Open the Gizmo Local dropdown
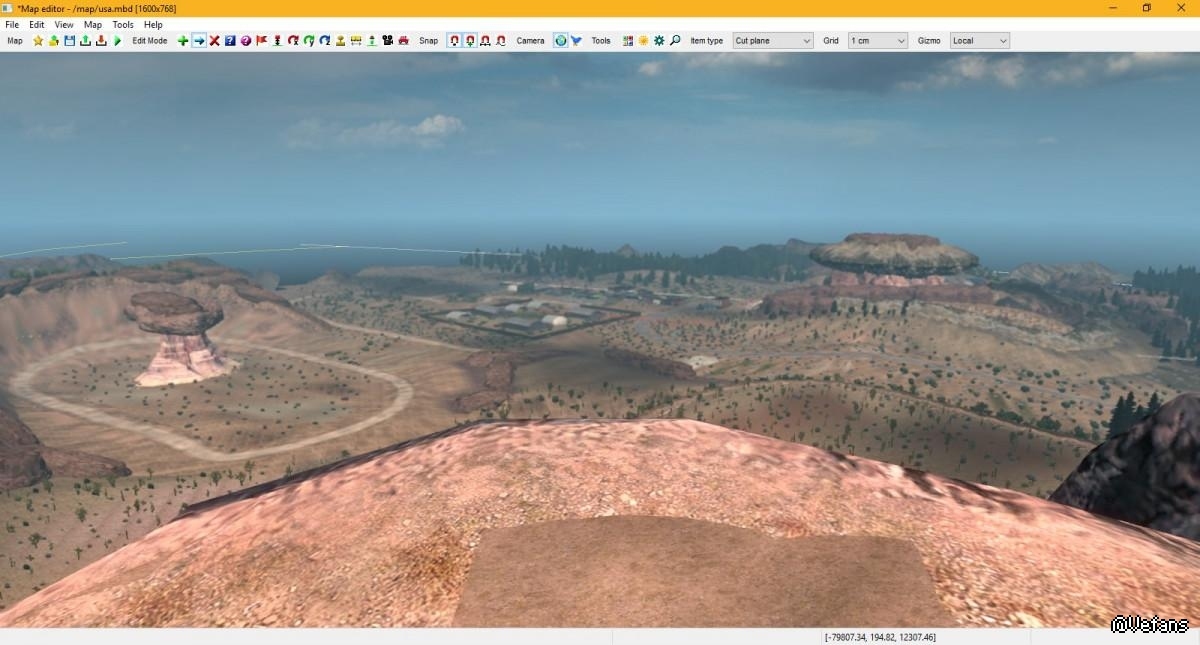This screenshot has width=1200, height=645. 979,41
